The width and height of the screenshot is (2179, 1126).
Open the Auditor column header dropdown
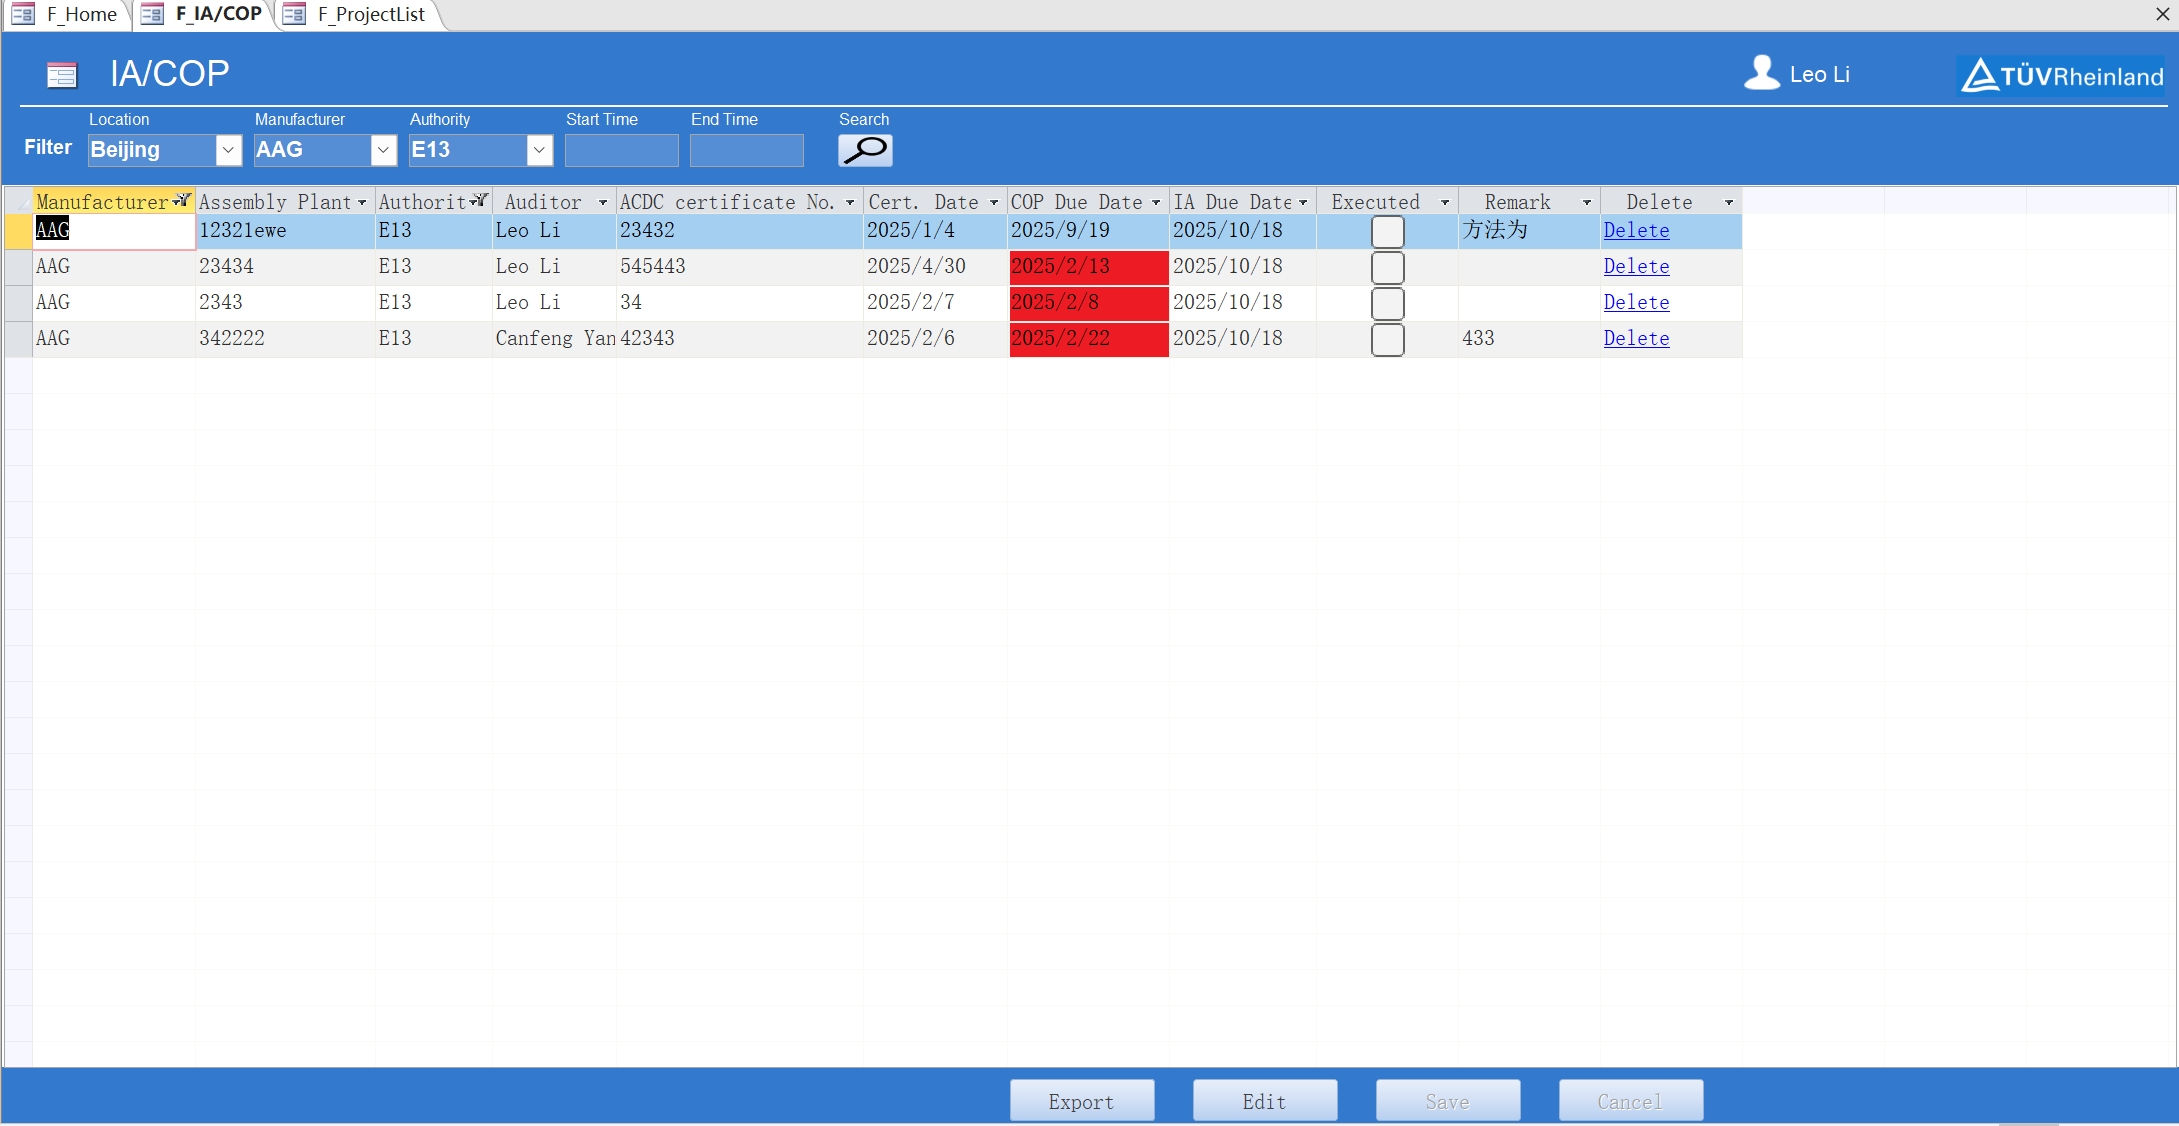[603, 202]
